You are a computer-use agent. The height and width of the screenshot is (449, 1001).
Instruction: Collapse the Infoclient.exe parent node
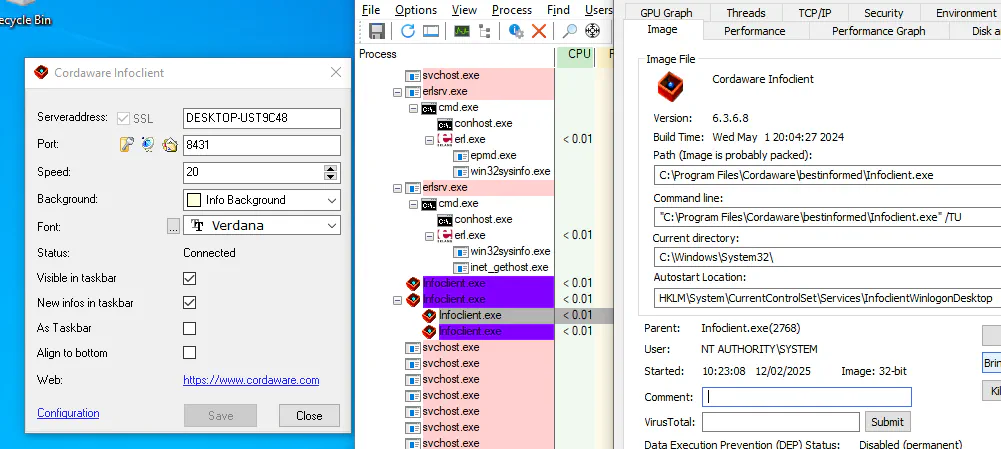[x=397, y=299]
